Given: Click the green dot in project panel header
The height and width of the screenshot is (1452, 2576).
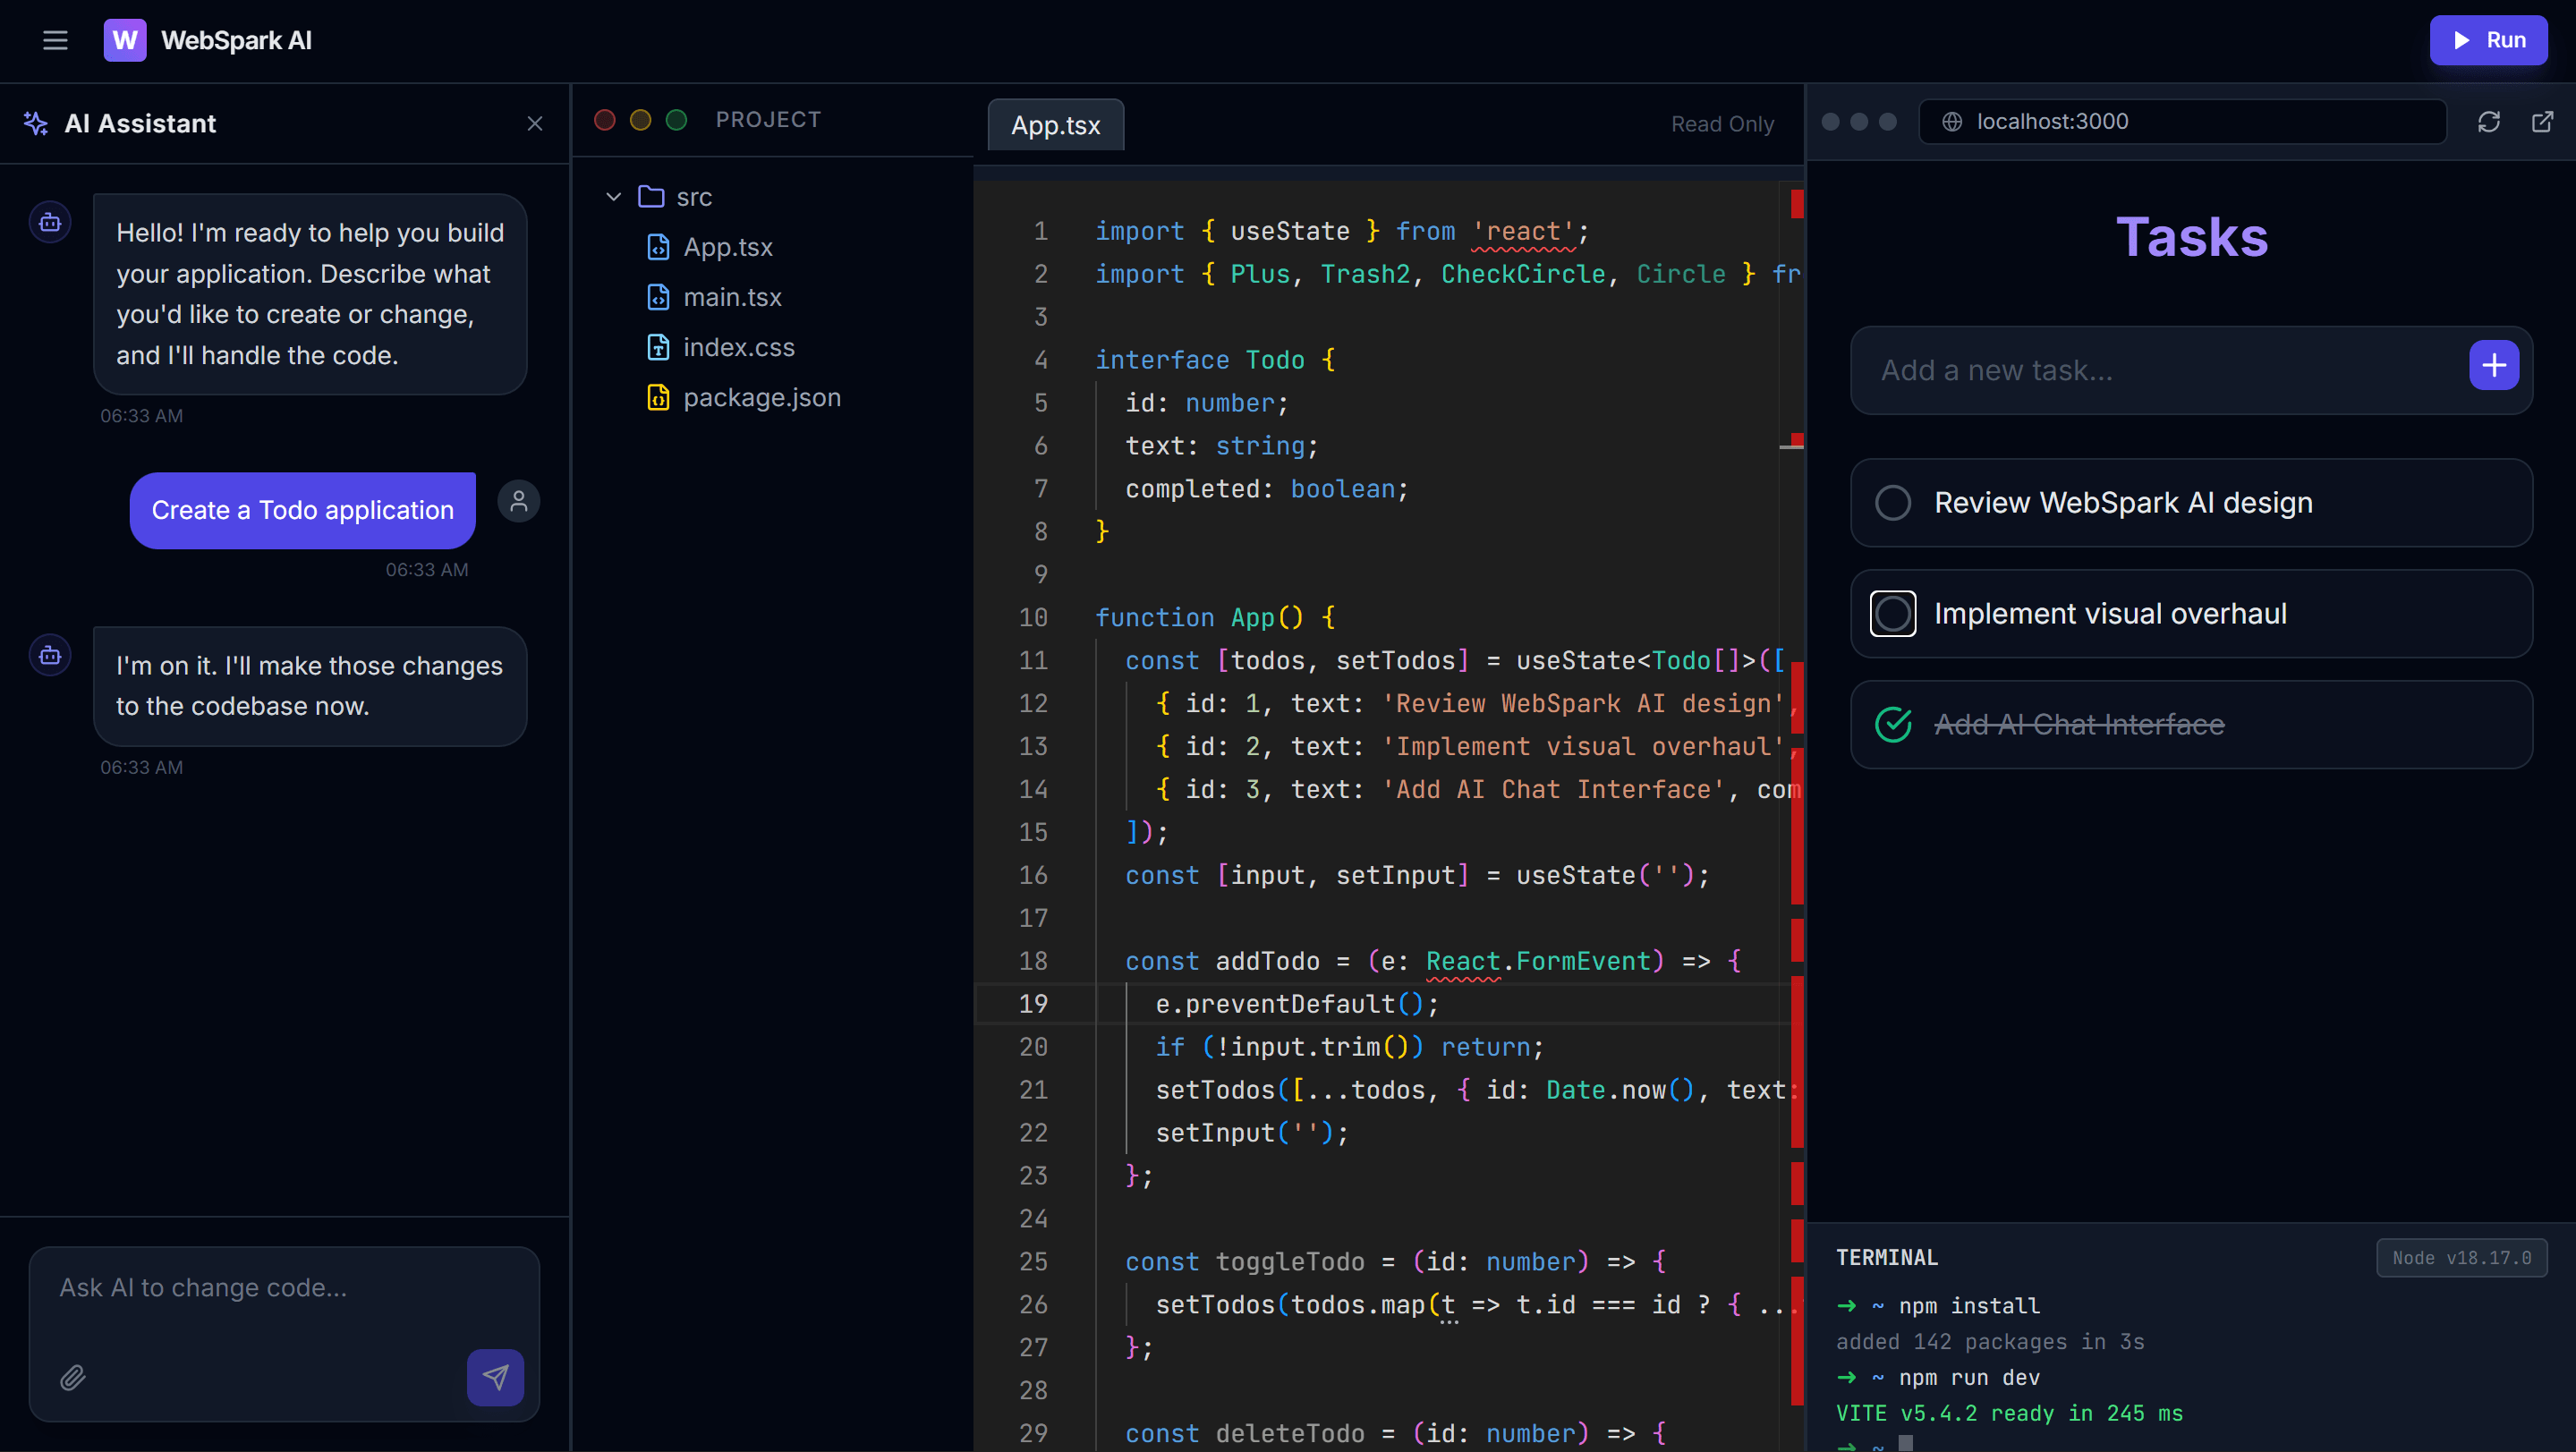Looking at the screenshot, I should [x=677, y=120].
